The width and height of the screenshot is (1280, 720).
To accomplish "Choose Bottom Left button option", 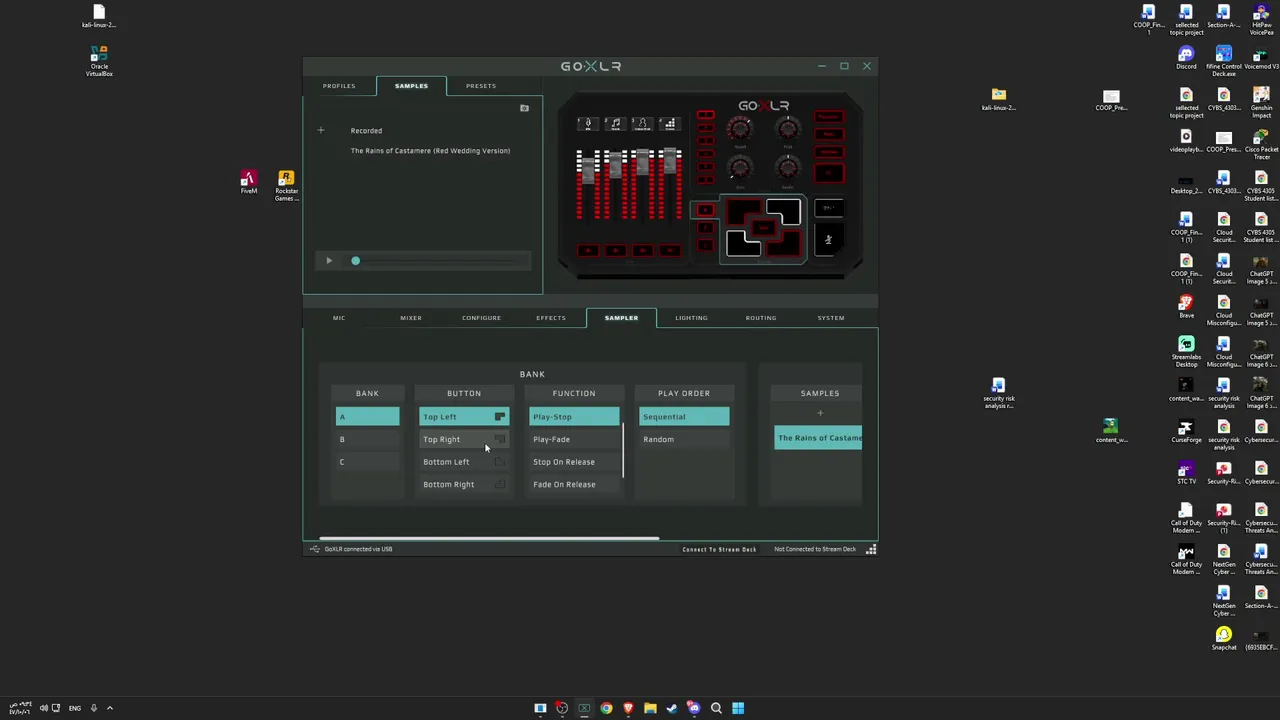I will (x=464, y=462).
